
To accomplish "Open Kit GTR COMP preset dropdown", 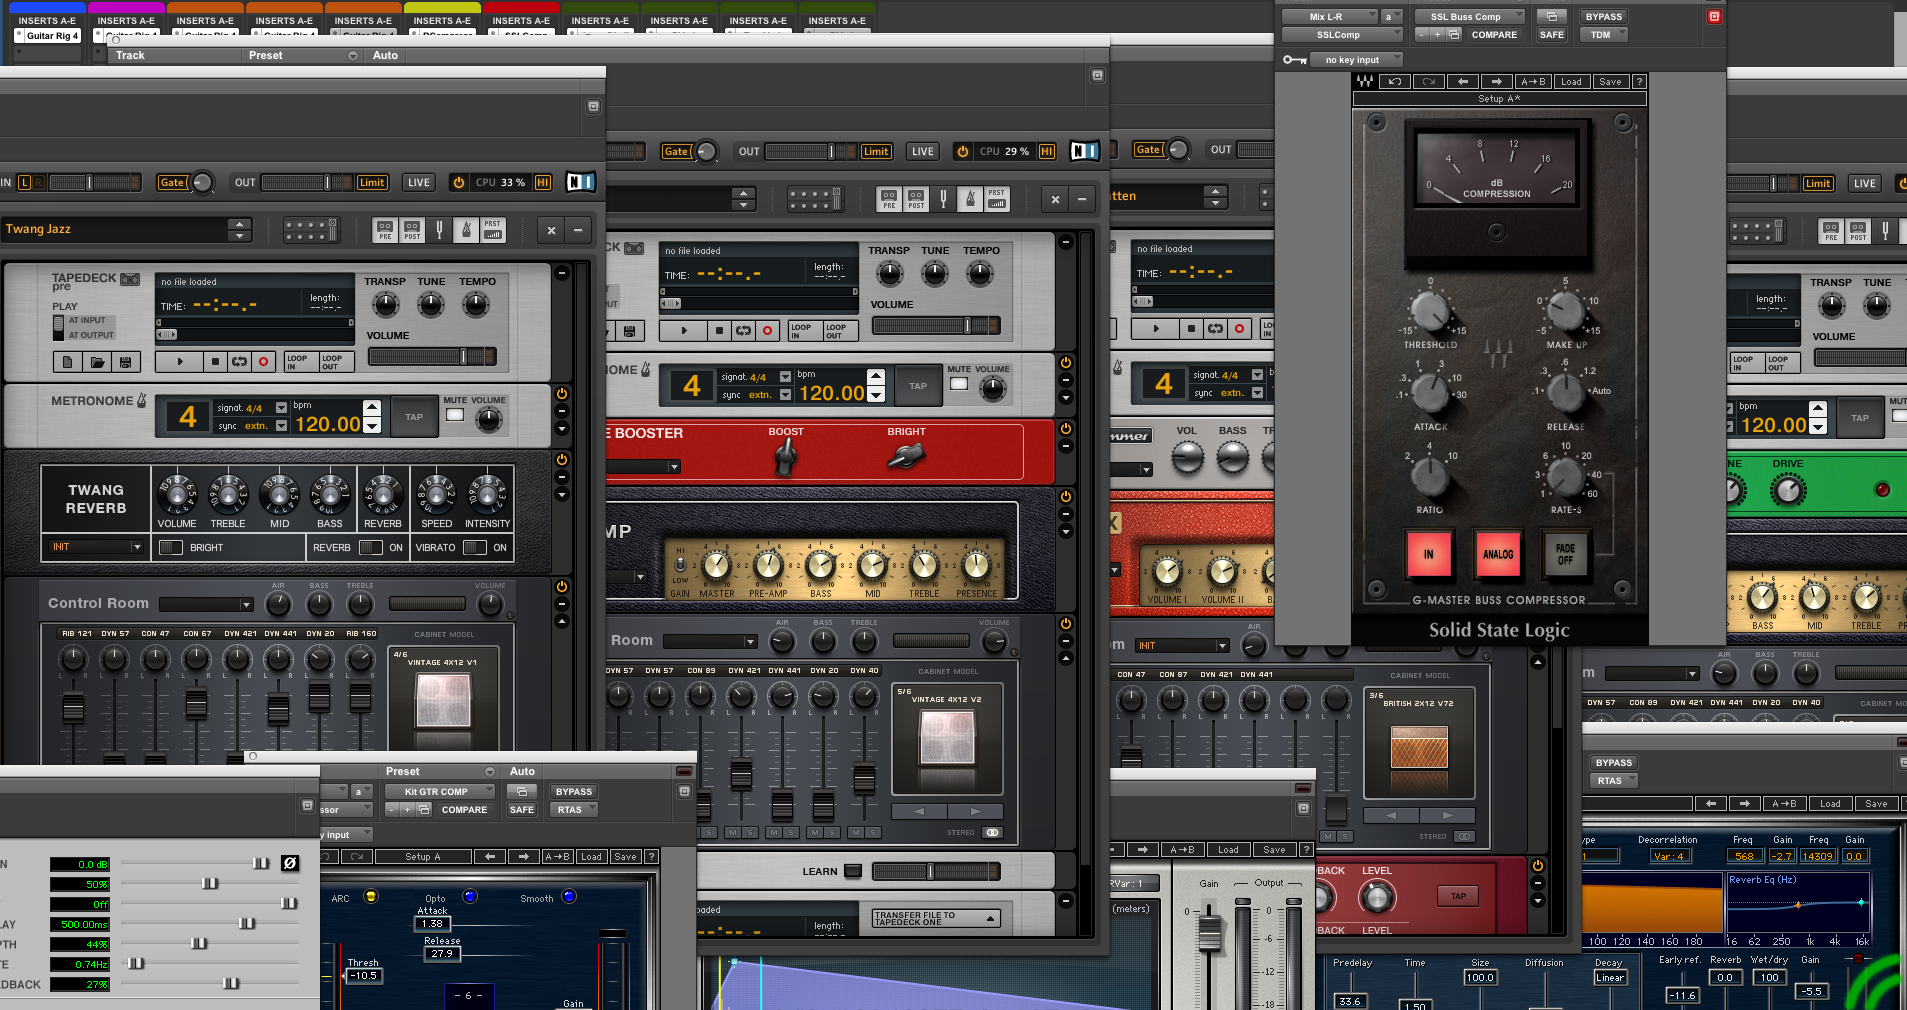I will (440, 792).
